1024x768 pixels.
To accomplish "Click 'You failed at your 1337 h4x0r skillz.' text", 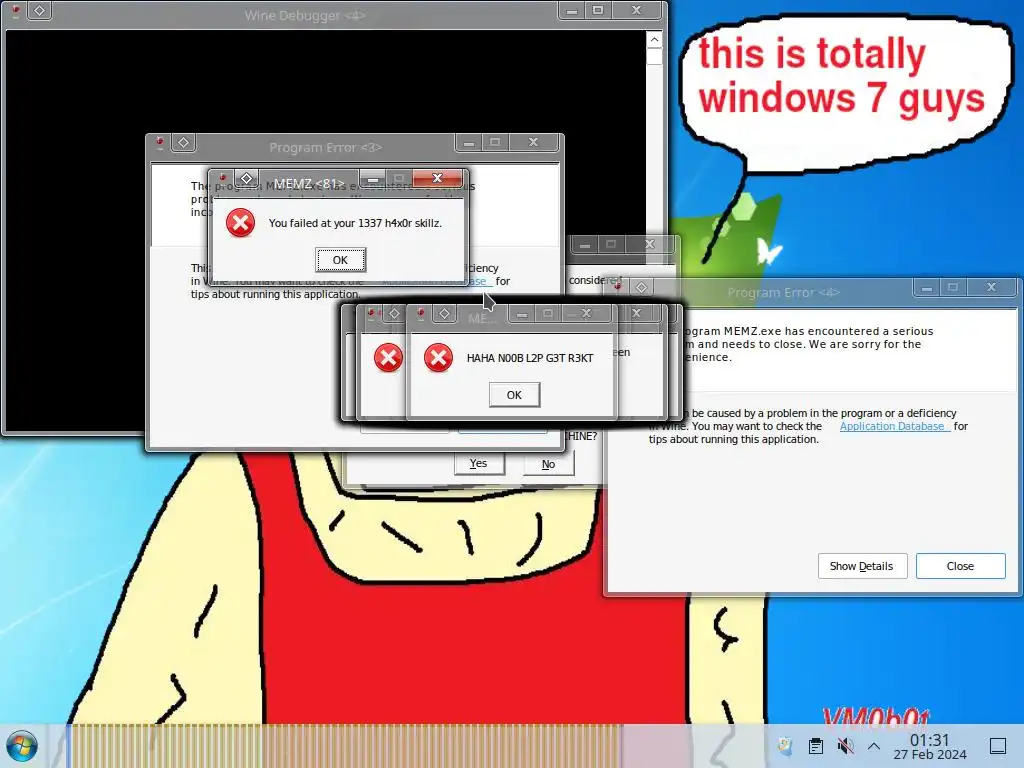I will coord(355,223).
